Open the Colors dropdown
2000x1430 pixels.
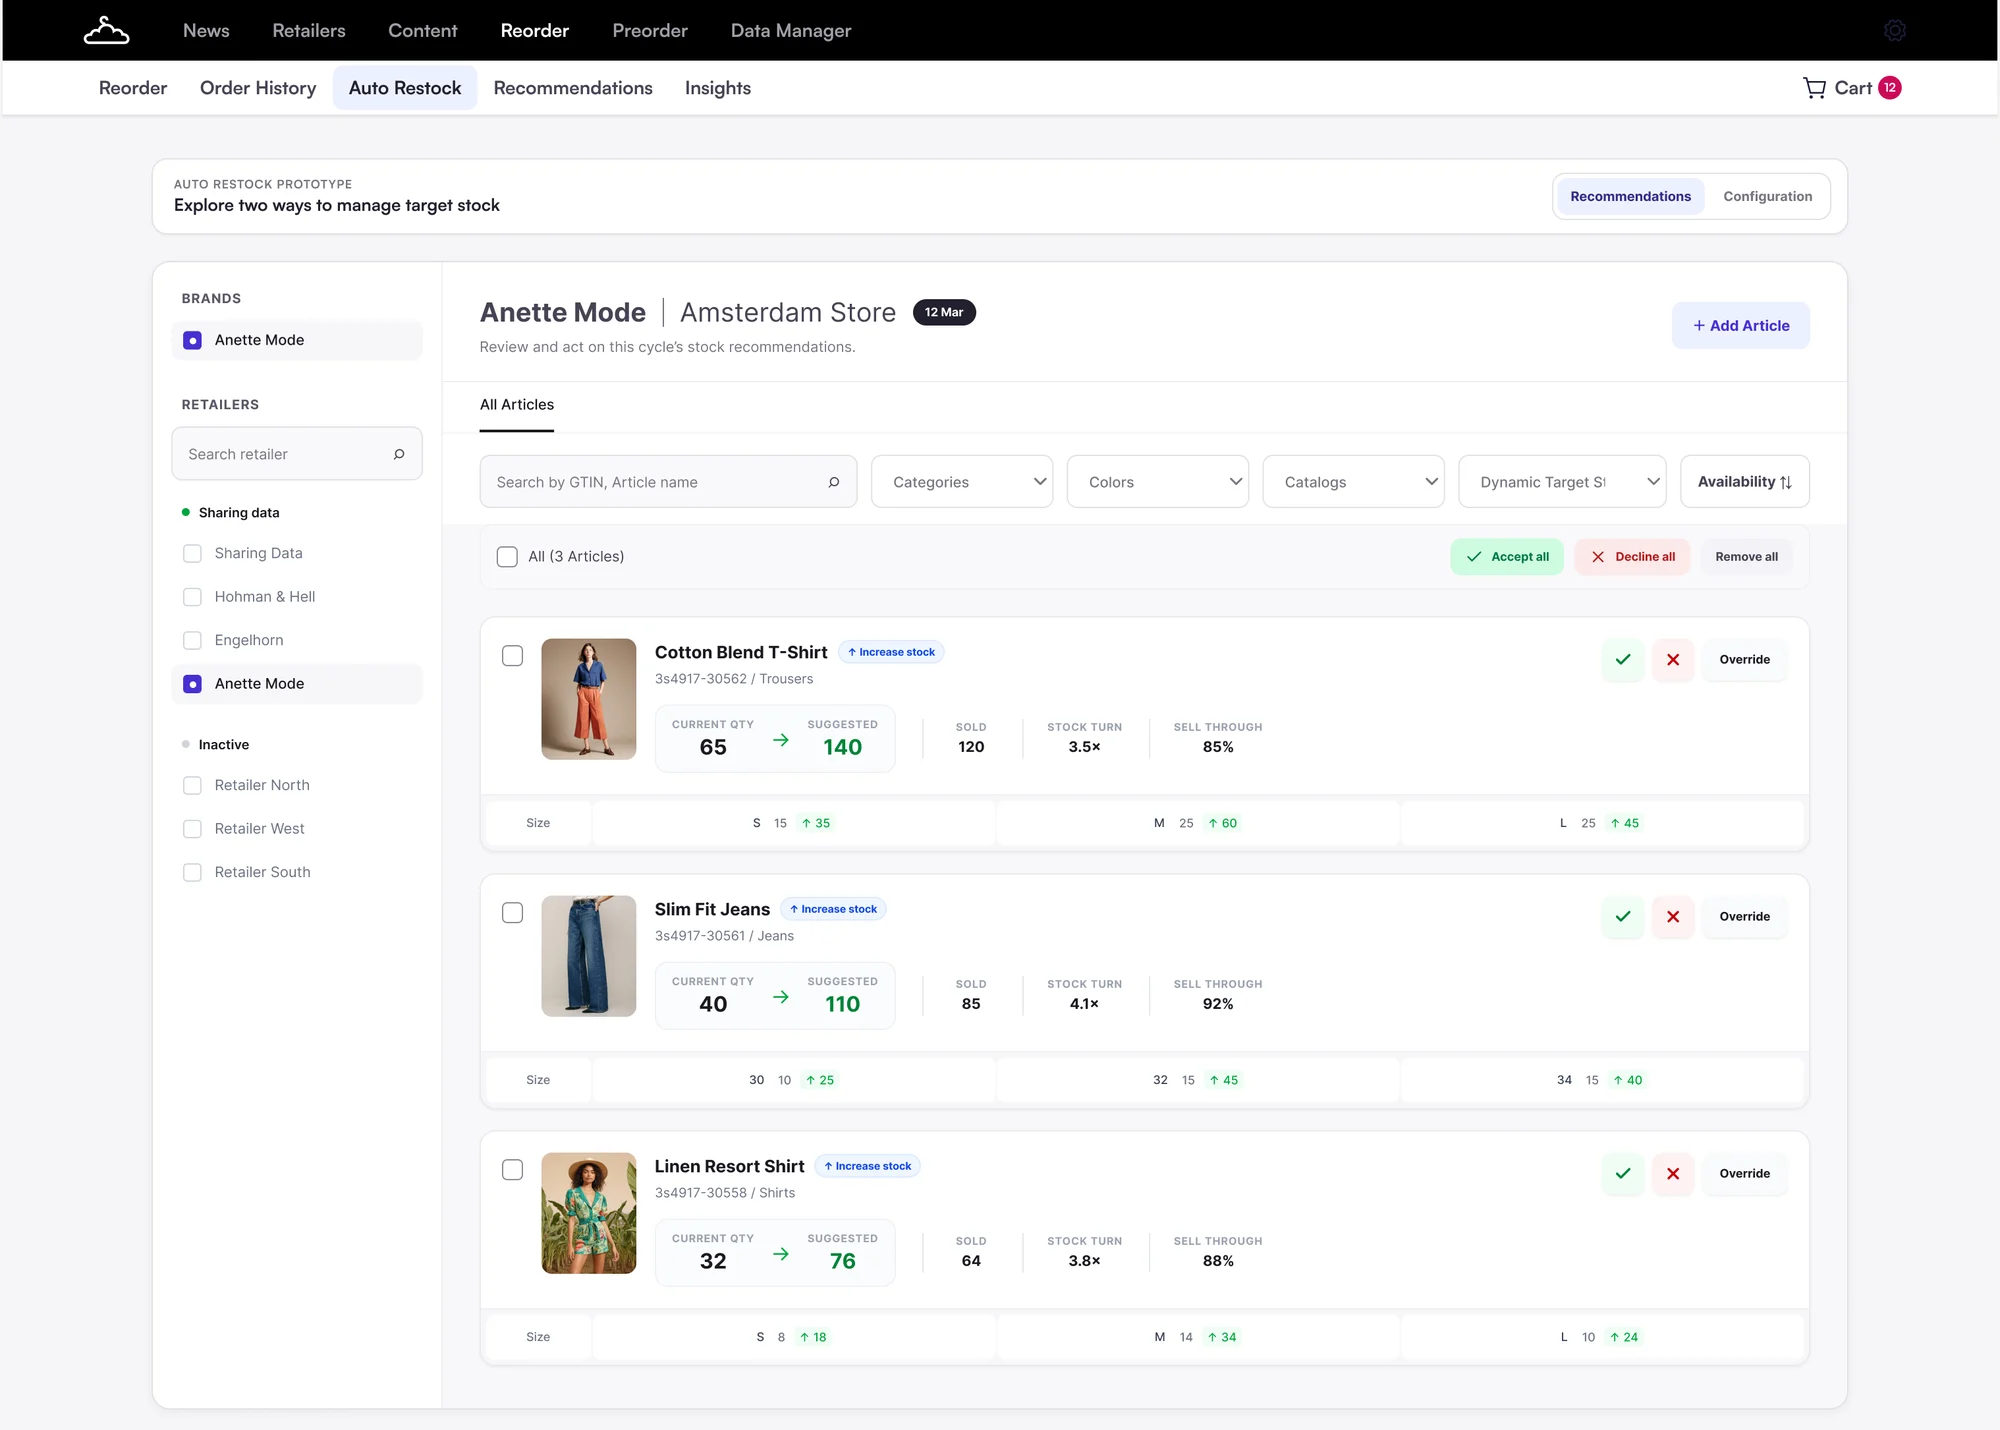pos(1158,482)
